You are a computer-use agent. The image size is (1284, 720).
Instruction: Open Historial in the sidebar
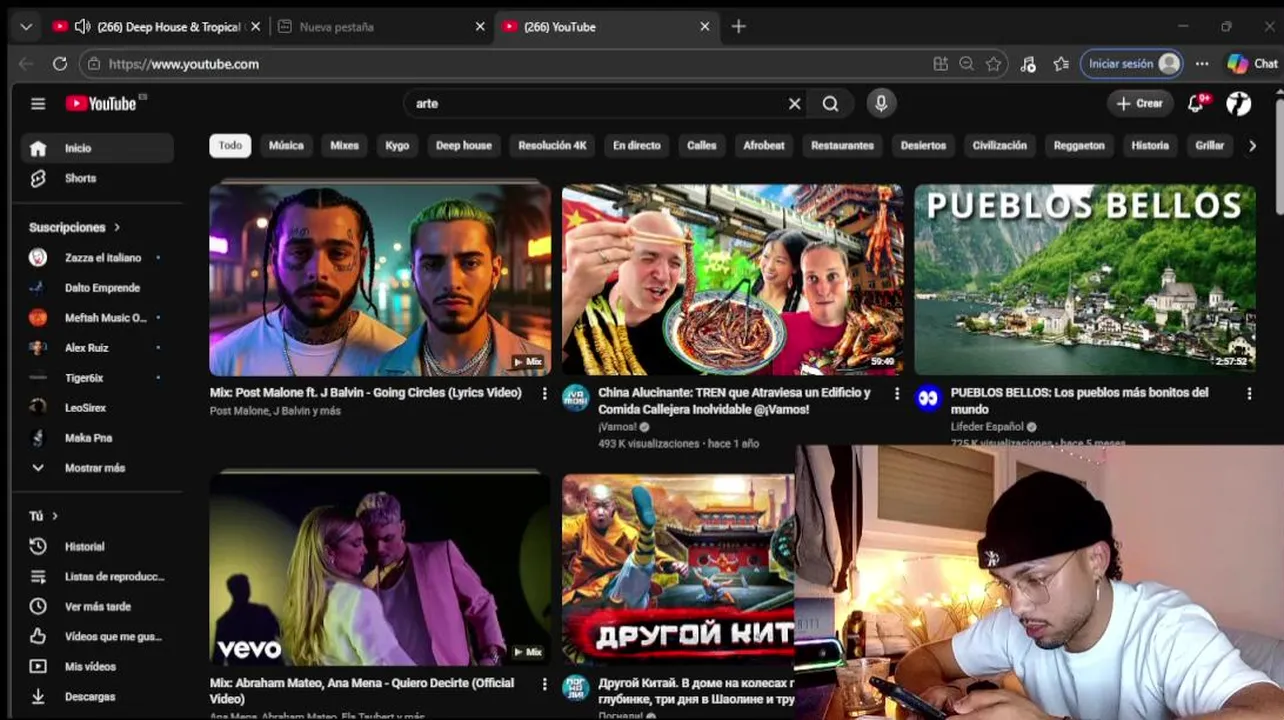pyautogui.click(x=97, y=547)
